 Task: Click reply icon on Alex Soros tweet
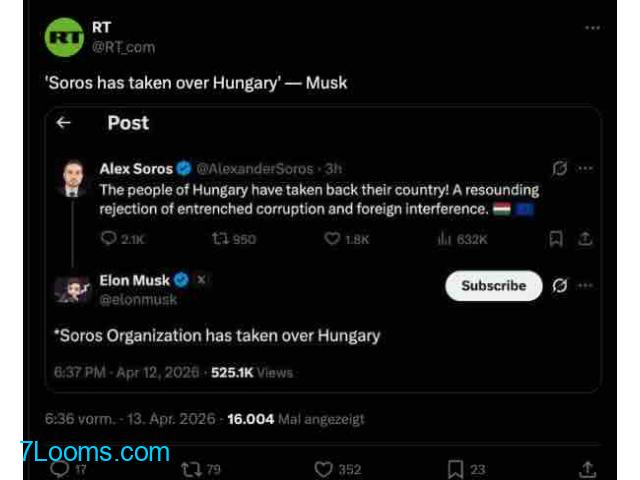coord(110,239)
